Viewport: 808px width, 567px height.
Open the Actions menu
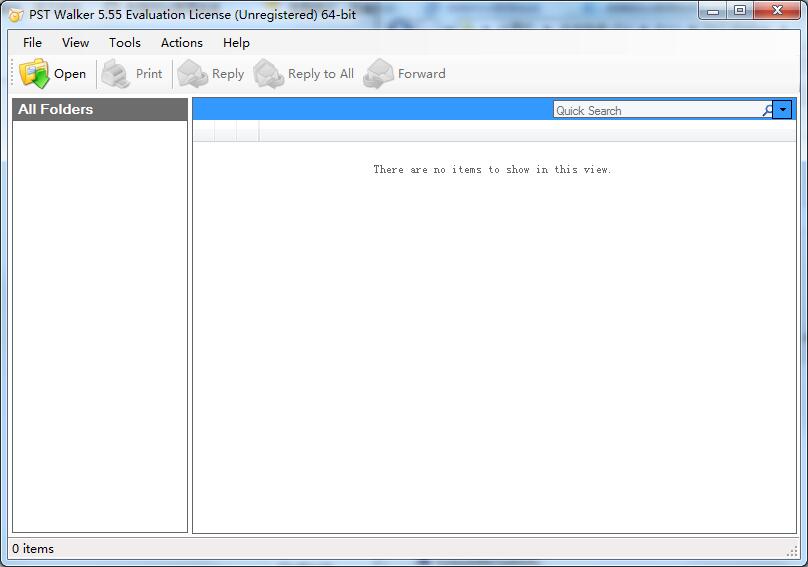click(x=182, y=43)
